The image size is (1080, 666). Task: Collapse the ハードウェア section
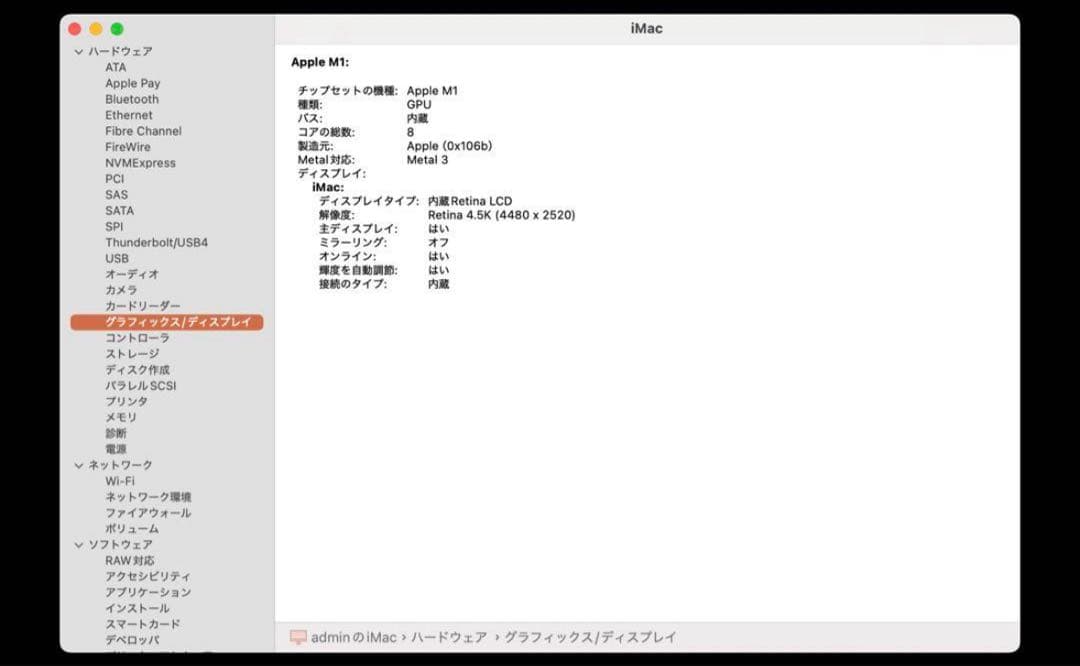coord(79,51)
